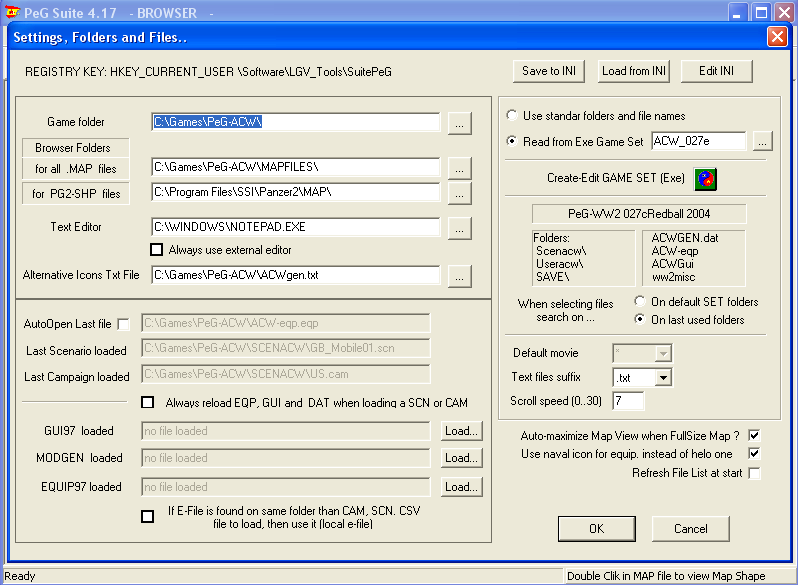Disable Auto-maximize Map View checkbox
The width and height of the screenshot is (798, 585).
pos(754,436)
